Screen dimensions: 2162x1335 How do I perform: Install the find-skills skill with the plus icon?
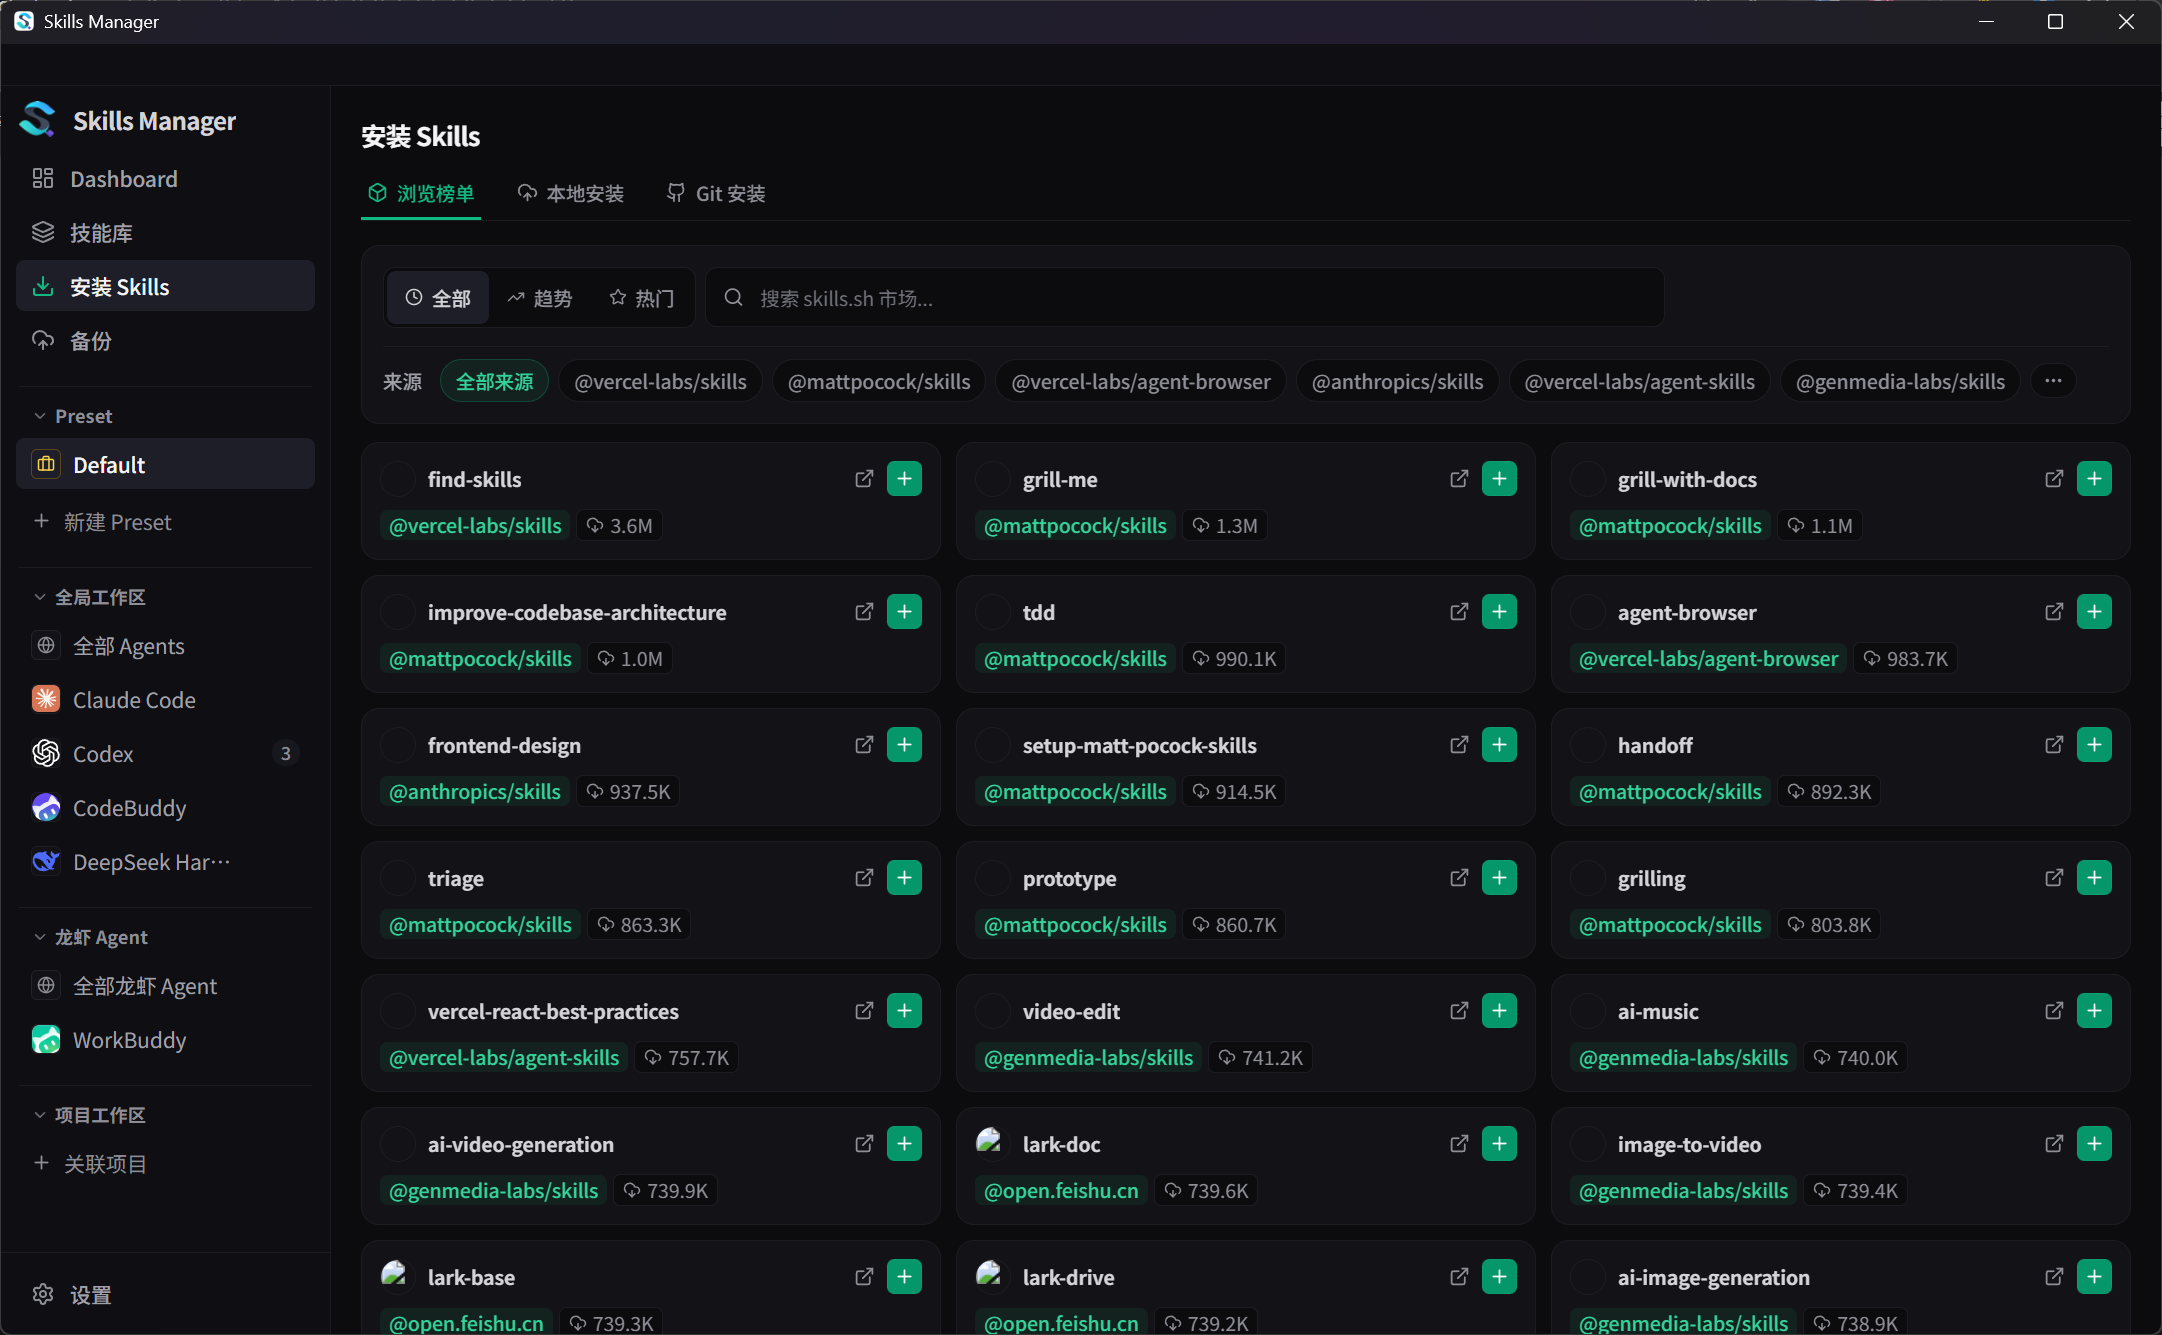[904, 479]
